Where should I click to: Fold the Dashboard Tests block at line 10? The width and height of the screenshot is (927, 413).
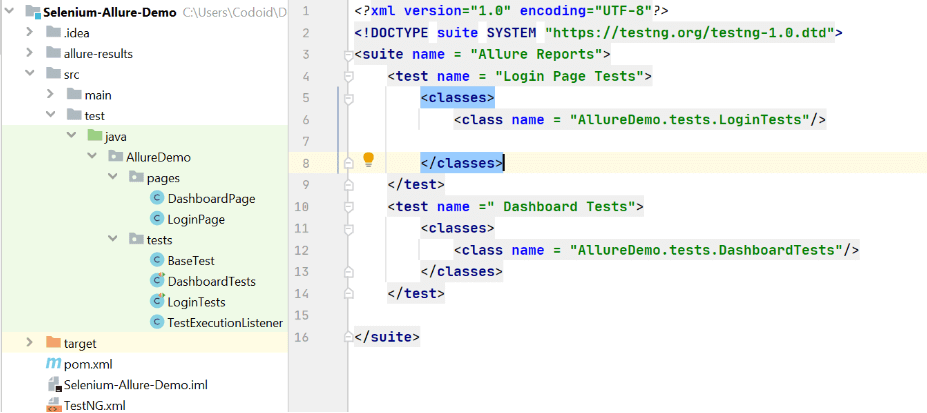[x=349, y=207]
